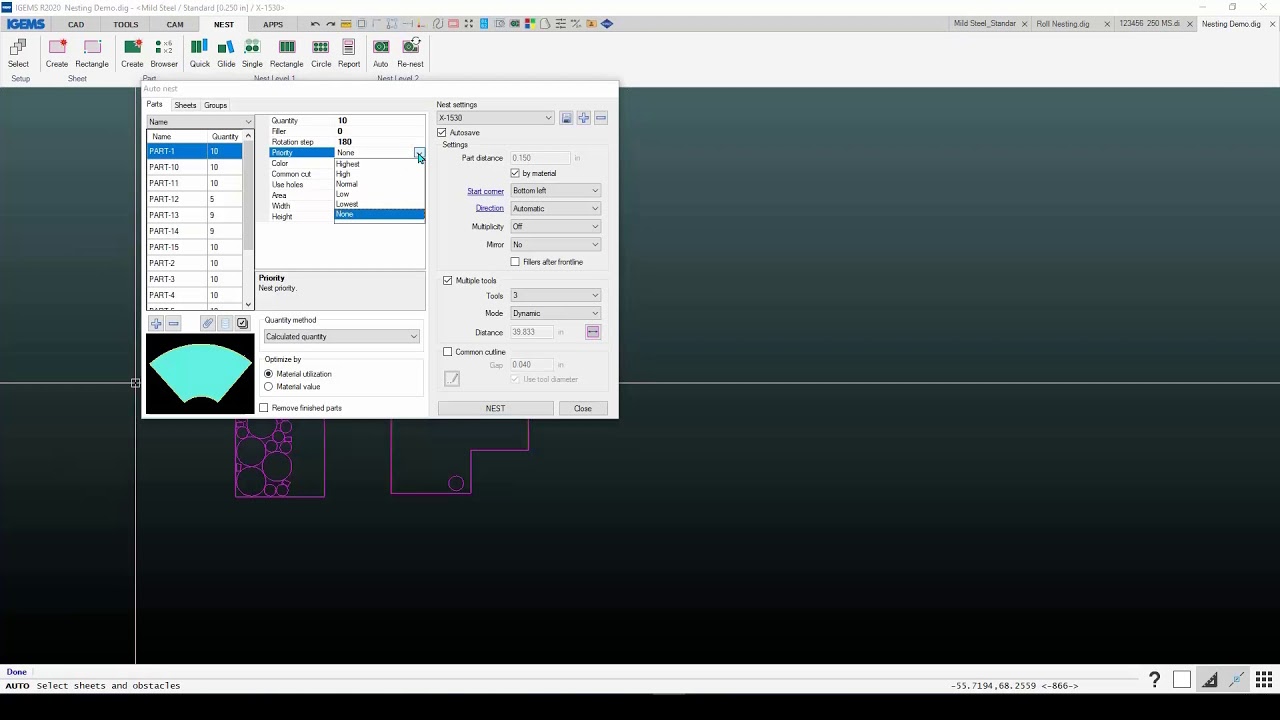Open the Start corner dropdown
Viewport: 1280px width, 720px height.
click(555, 191)
